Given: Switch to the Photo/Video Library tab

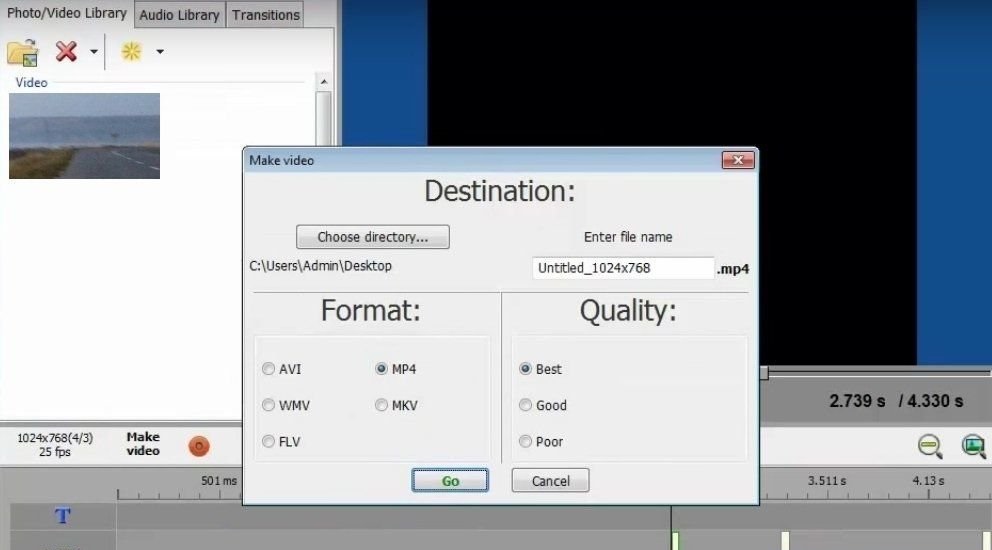Looking at the screenshot, I should pyautogui.click(x=66, y=13).
